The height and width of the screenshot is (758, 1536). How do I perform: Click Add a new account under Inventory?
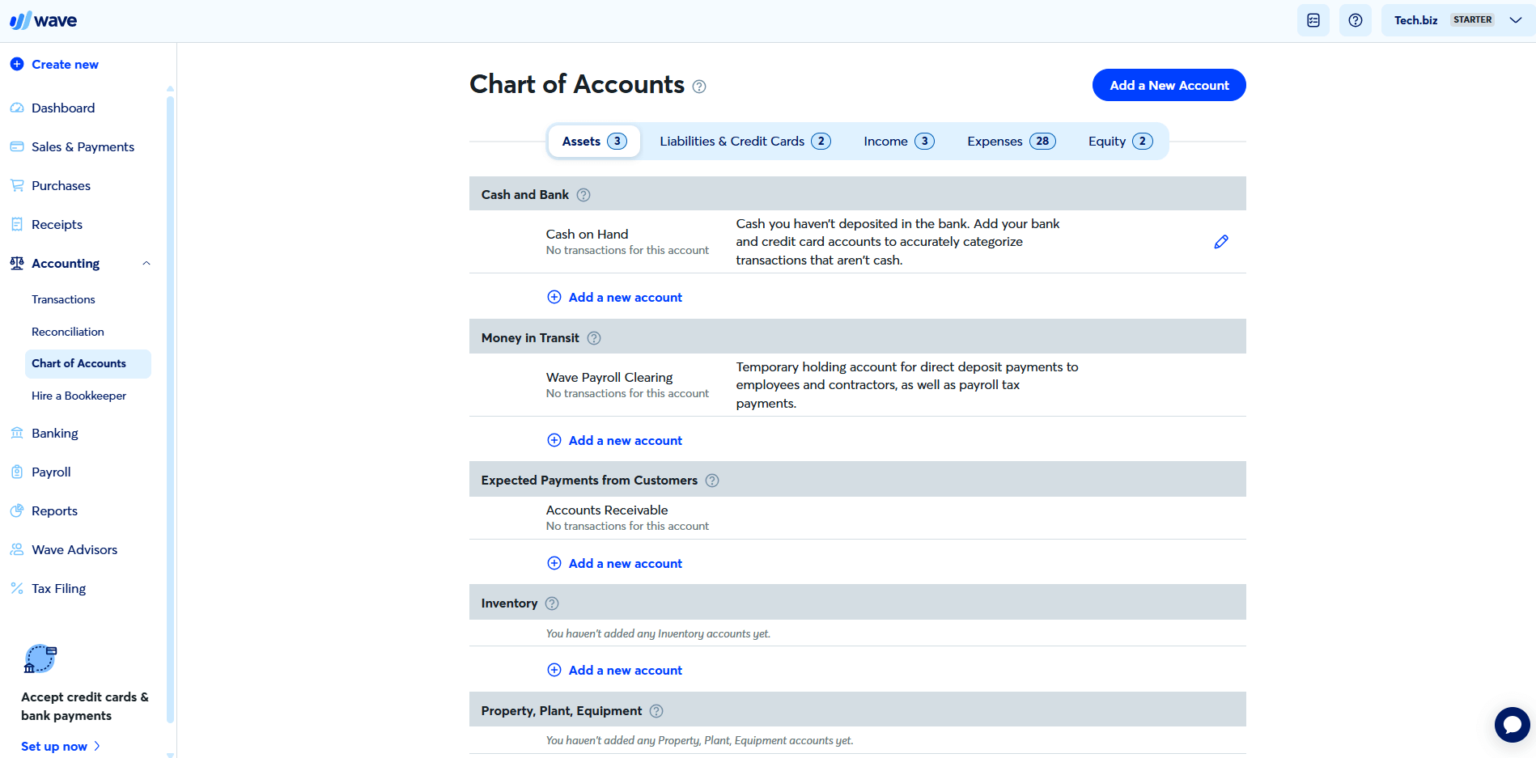pyautogui.click(x=614, y=669)
